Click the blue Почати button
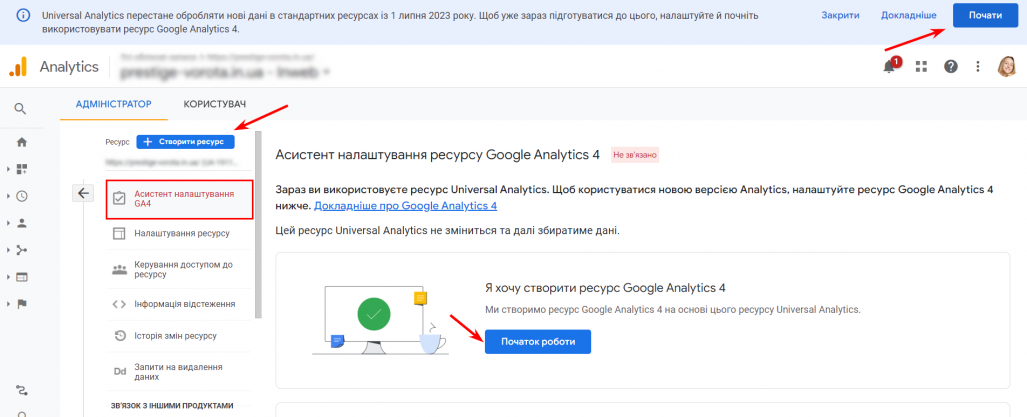The width and height of the screenshot is (1027, 417). pyautogui.click(x=985, y=15)
